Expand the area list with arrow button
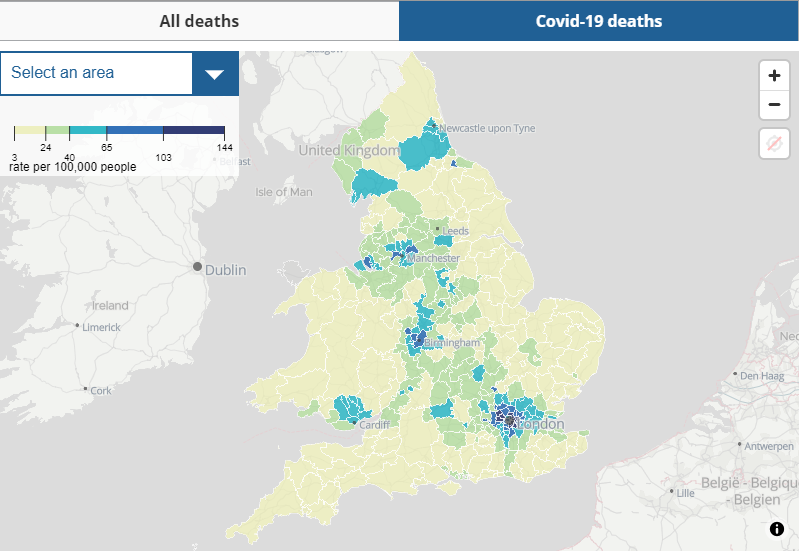 tap(214, 73)
